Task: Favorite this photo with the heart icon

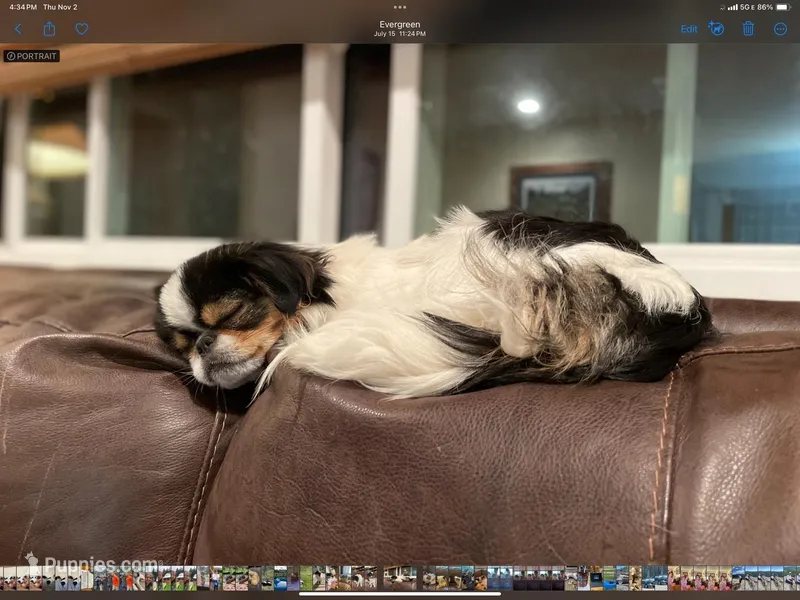Action: pyautogui.click(x=81, y=29)
